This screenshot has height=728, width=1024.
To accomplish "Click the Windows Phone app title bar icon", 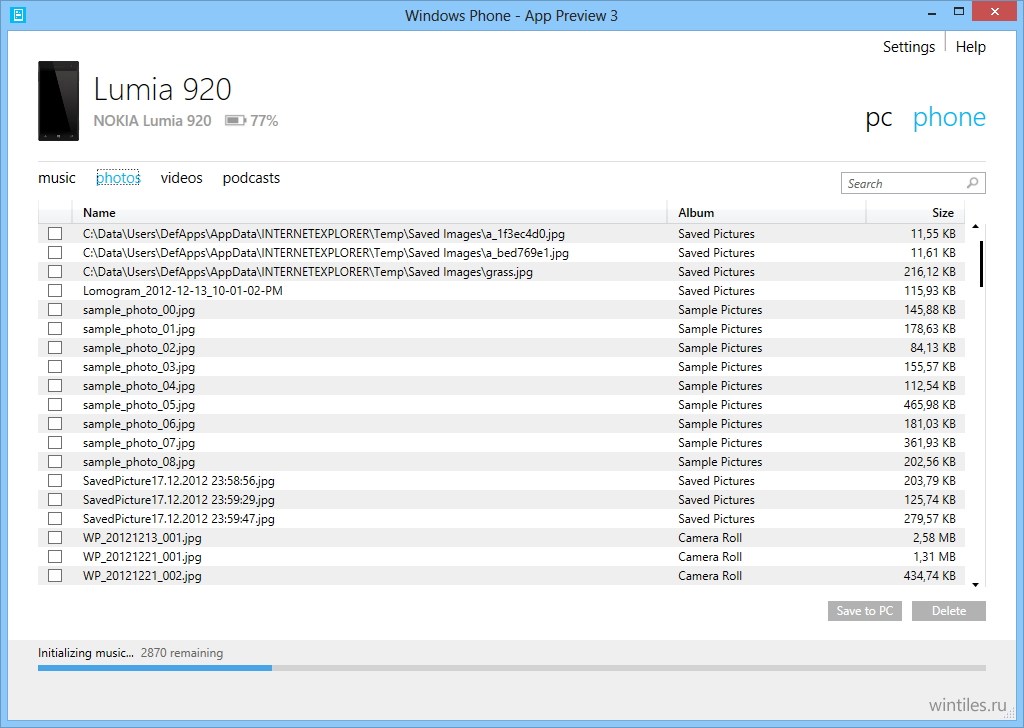I will click(x=18, y=14).
